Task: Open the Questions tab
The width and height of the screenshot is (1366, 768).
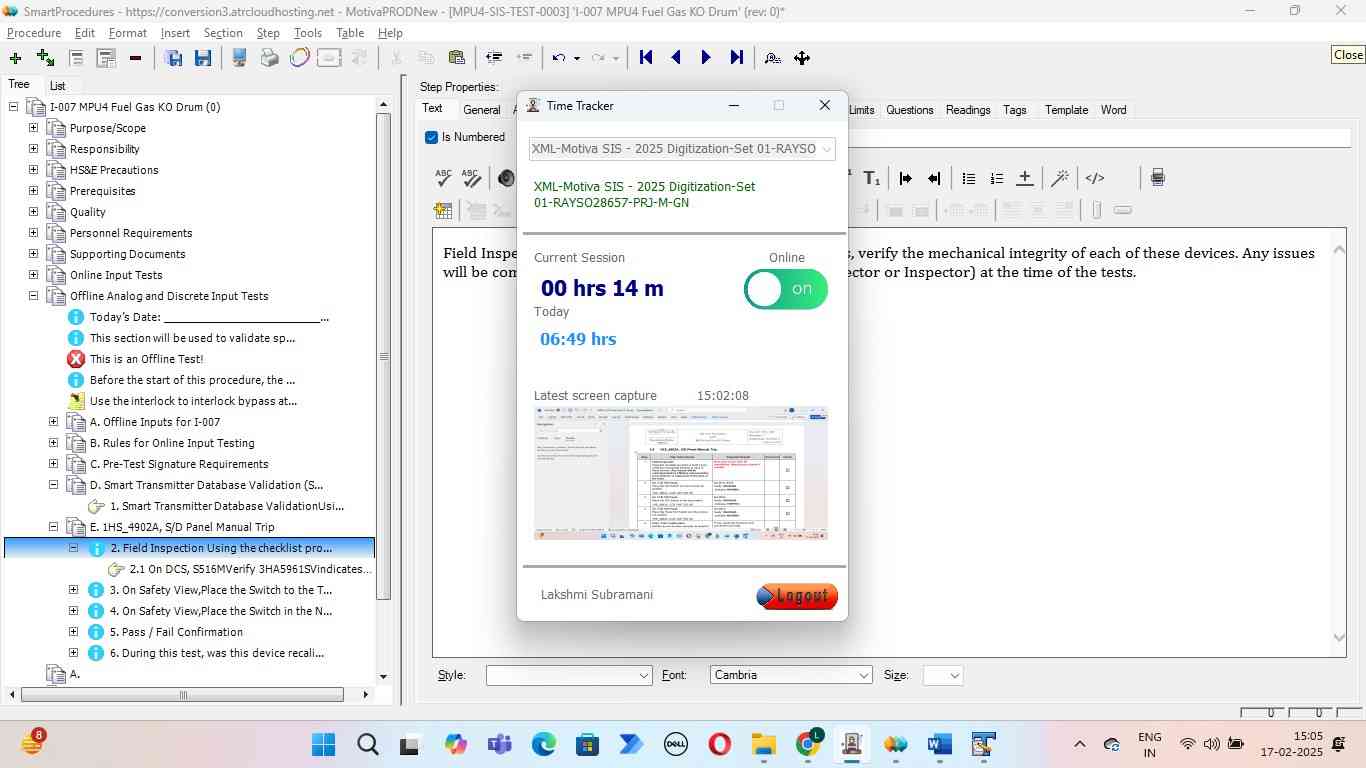Action: (x=910, y=110)
